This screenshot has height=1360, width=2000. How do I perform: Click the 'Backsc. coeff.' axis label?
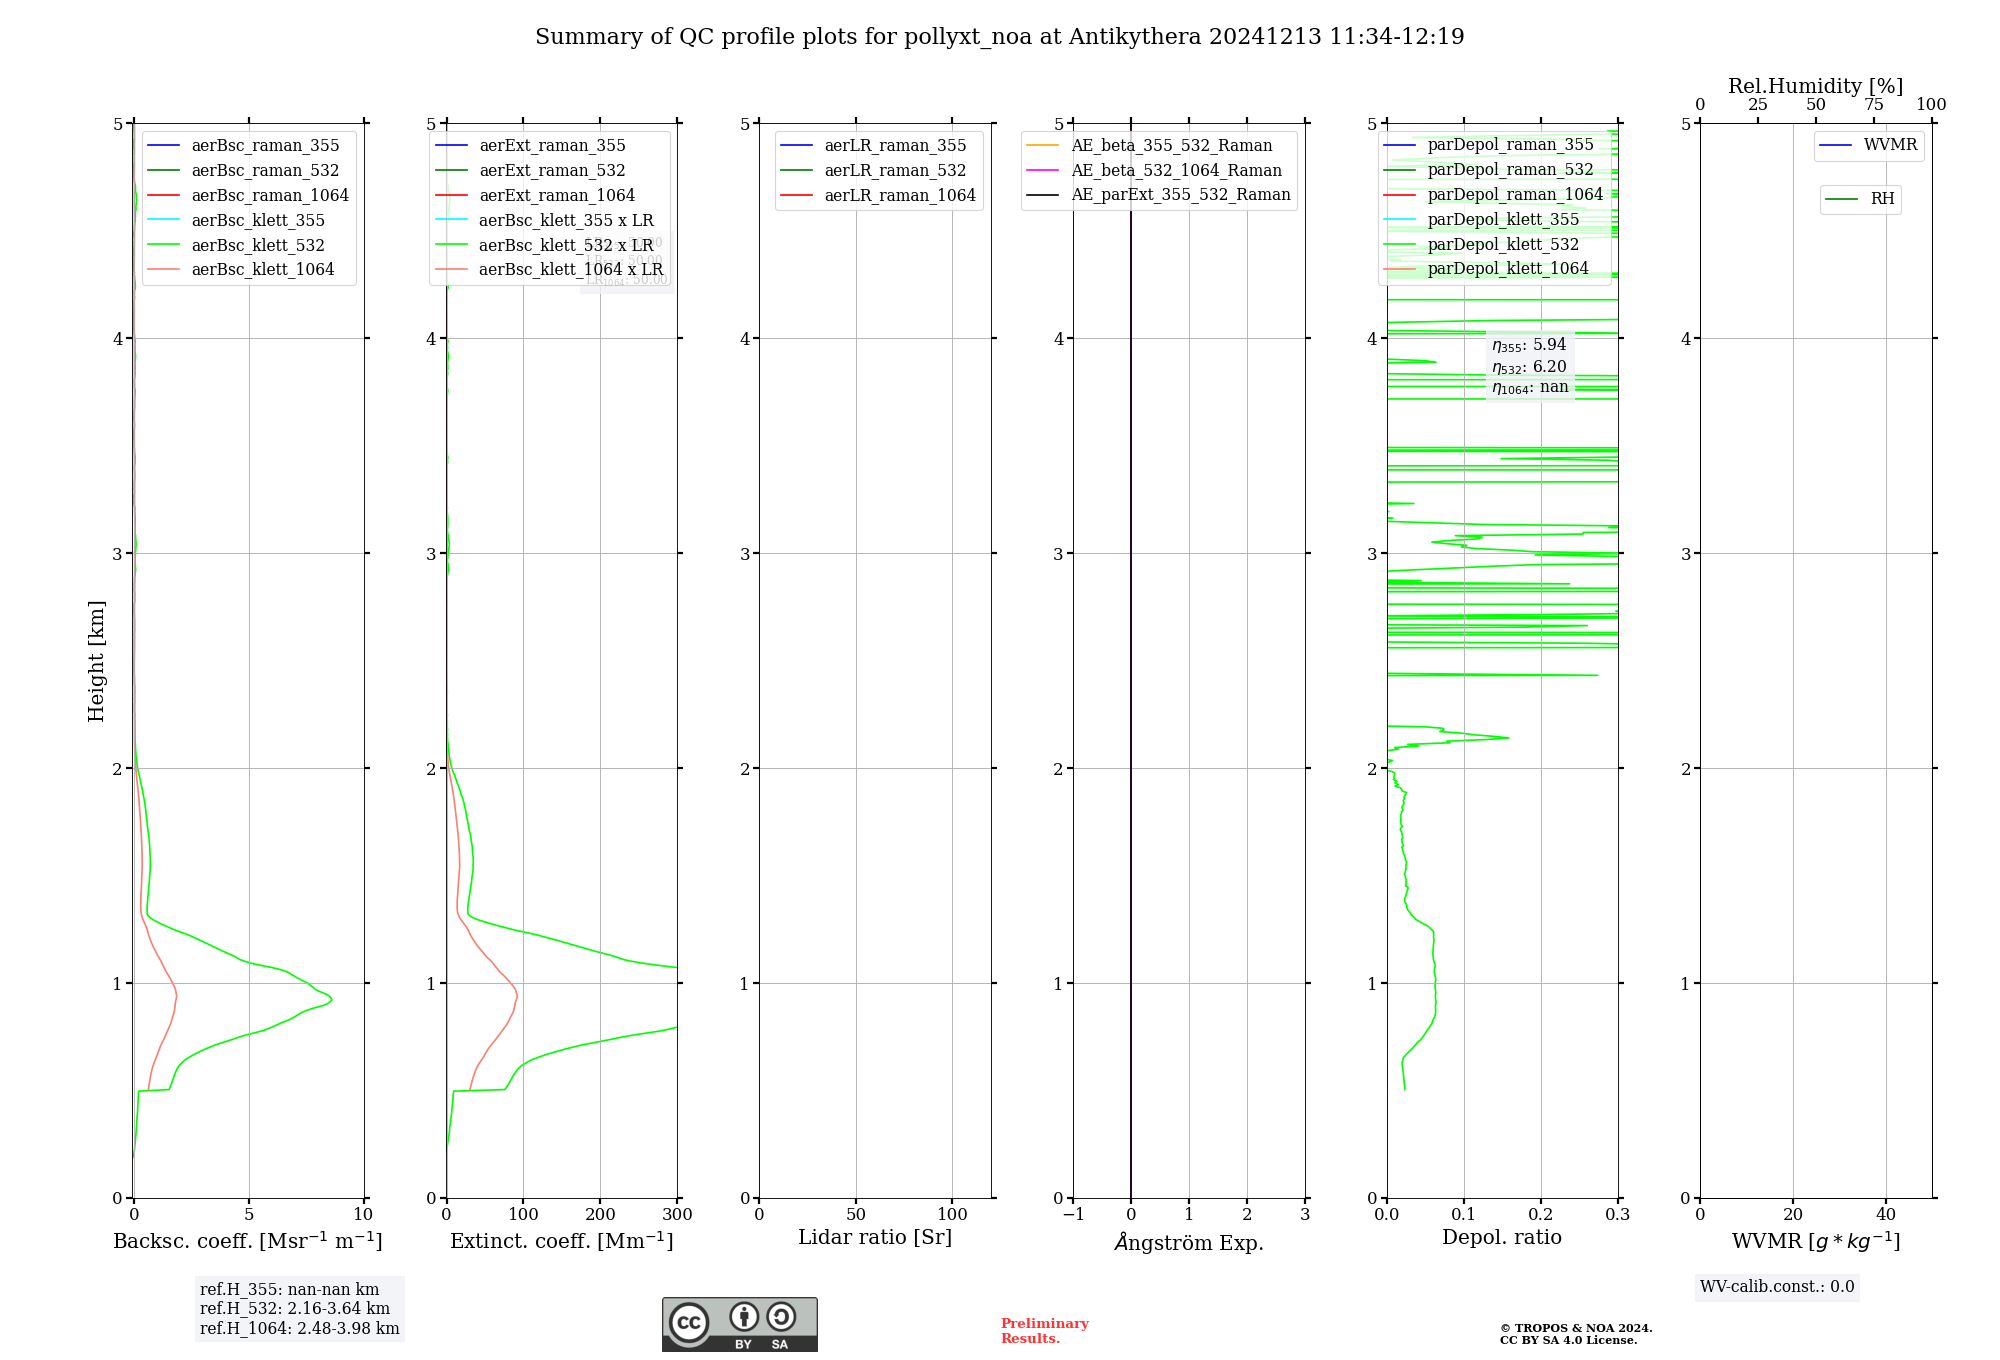click(x=248, y=1241)
